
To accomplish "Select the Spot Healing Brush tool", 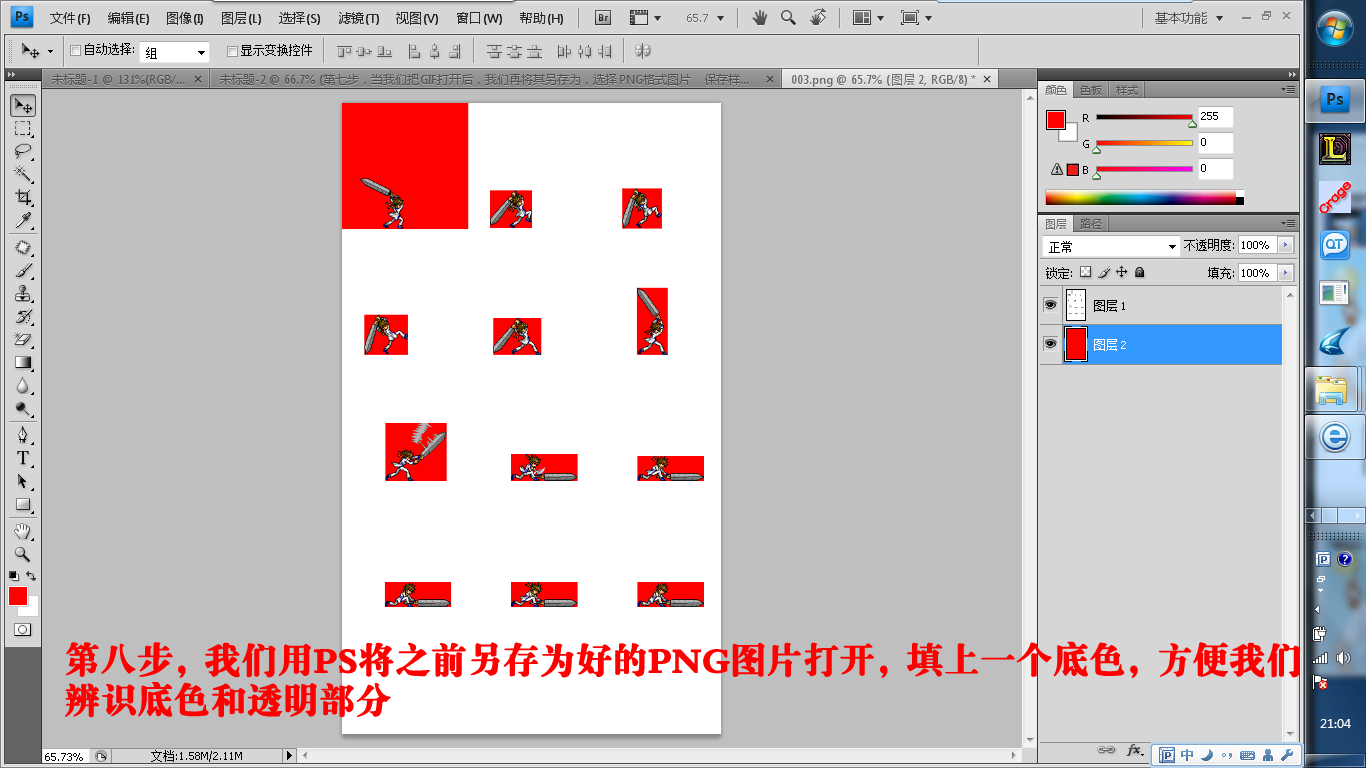I will 22,248.
